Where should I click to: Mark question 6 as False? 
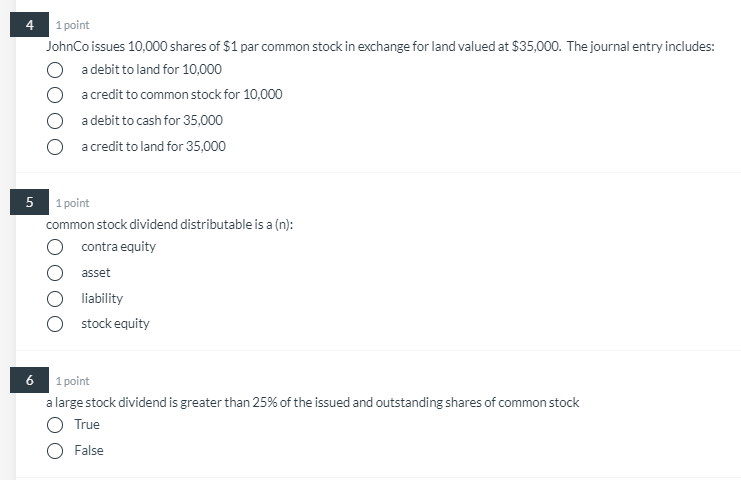(55, 451)
